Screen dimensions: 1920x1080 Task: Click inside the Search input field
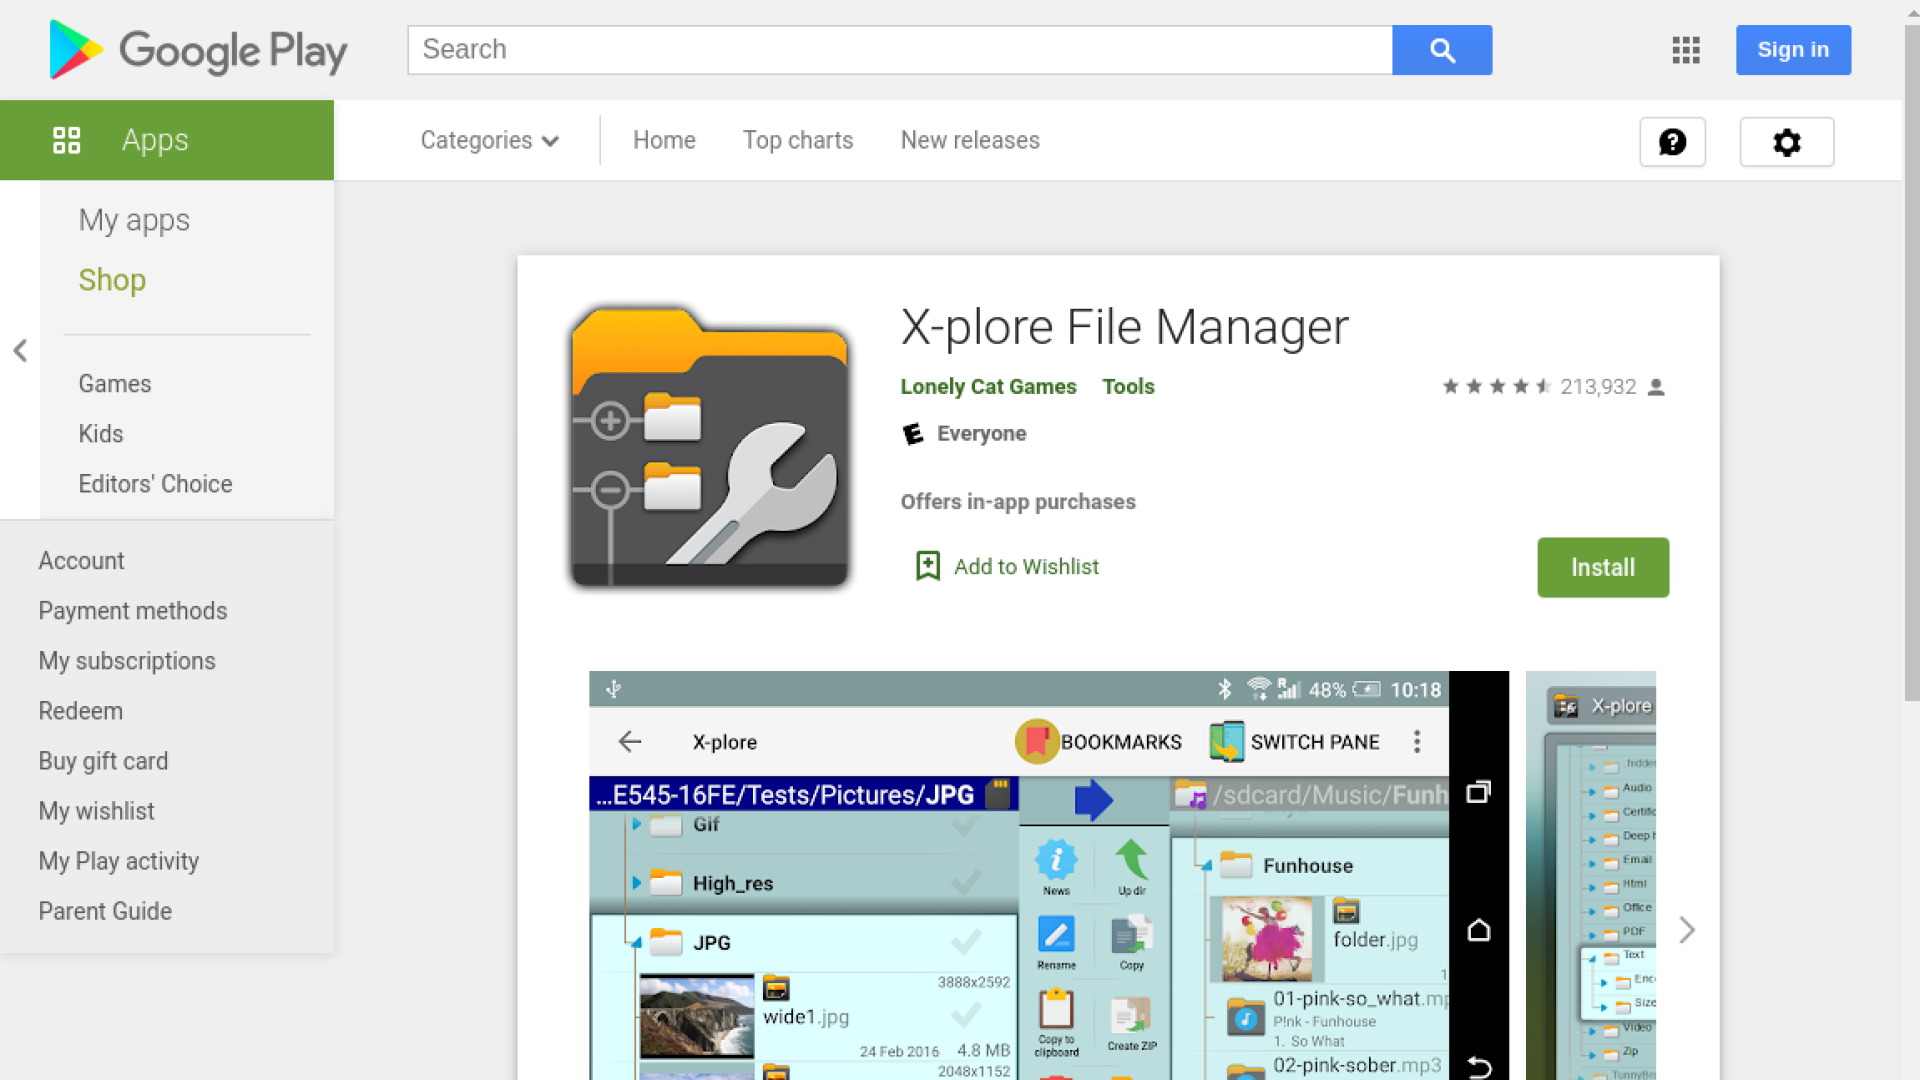point(898,49)
